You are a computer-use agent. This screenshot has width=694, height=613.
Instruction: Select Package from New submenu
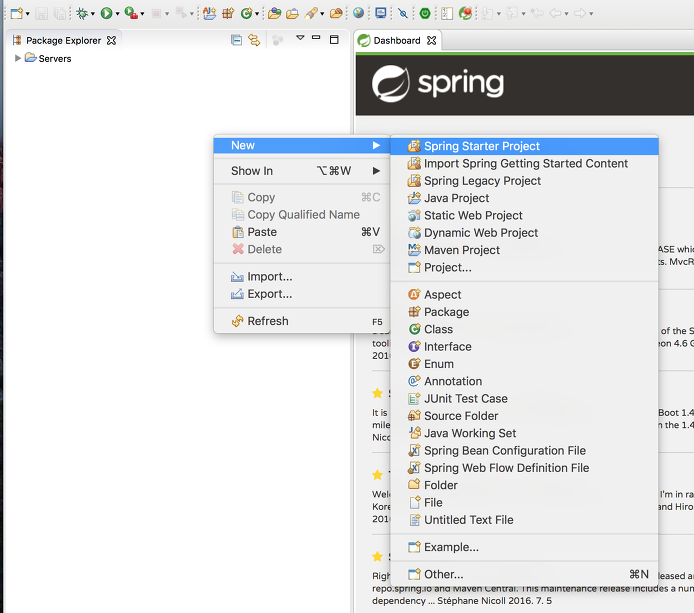point(524,312)
